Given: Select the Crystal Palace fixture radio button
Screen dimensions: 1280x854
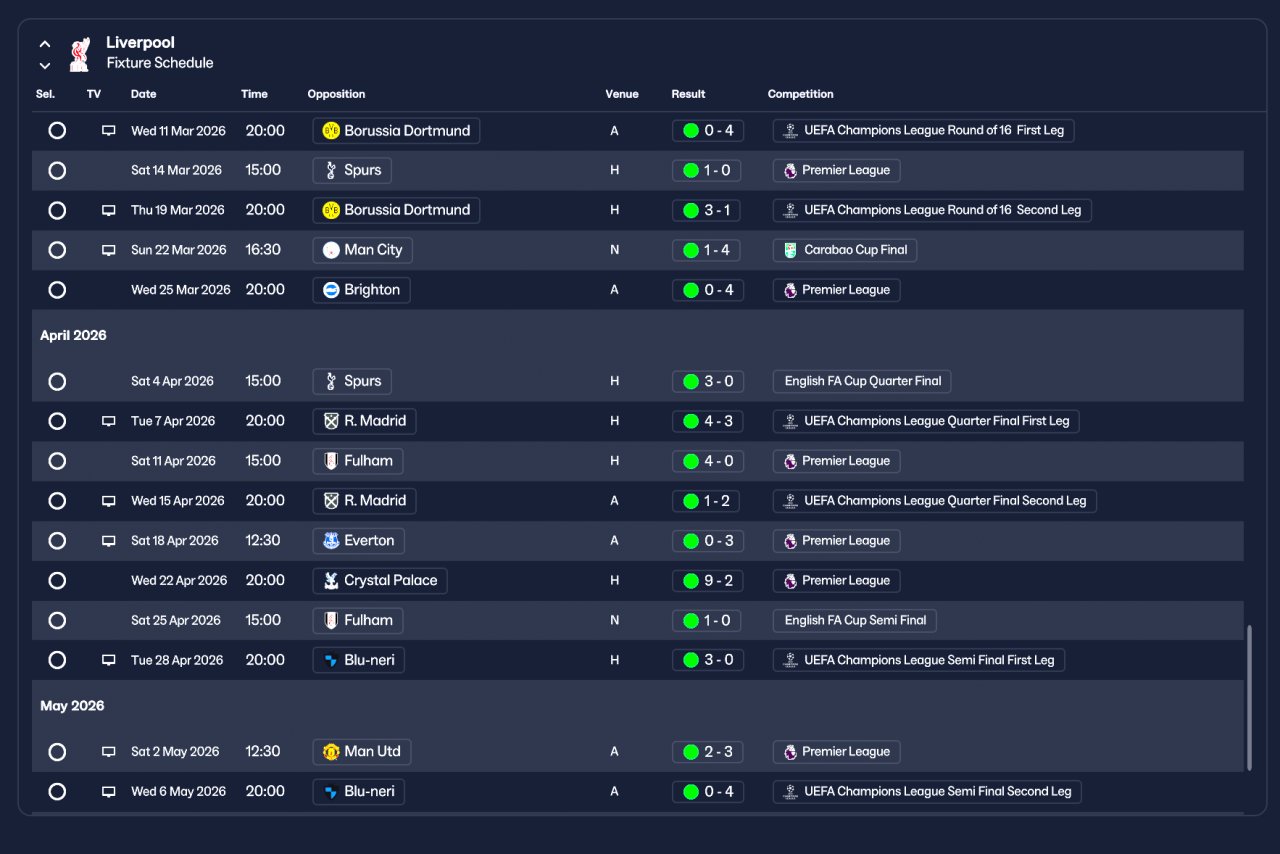Looking at the screenshot, I should pyautogui.click(x=57, y=582).
